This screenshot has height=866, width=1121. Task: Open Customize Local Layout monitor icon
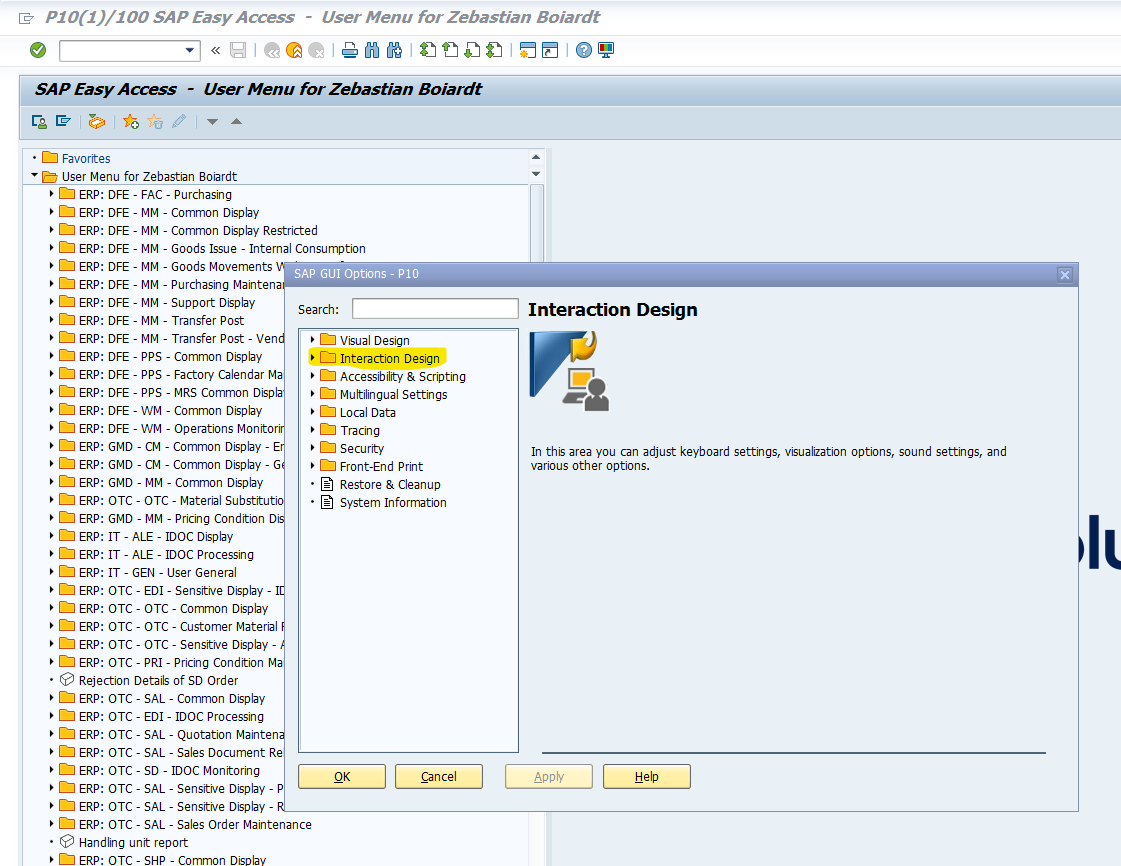point(606,50)
